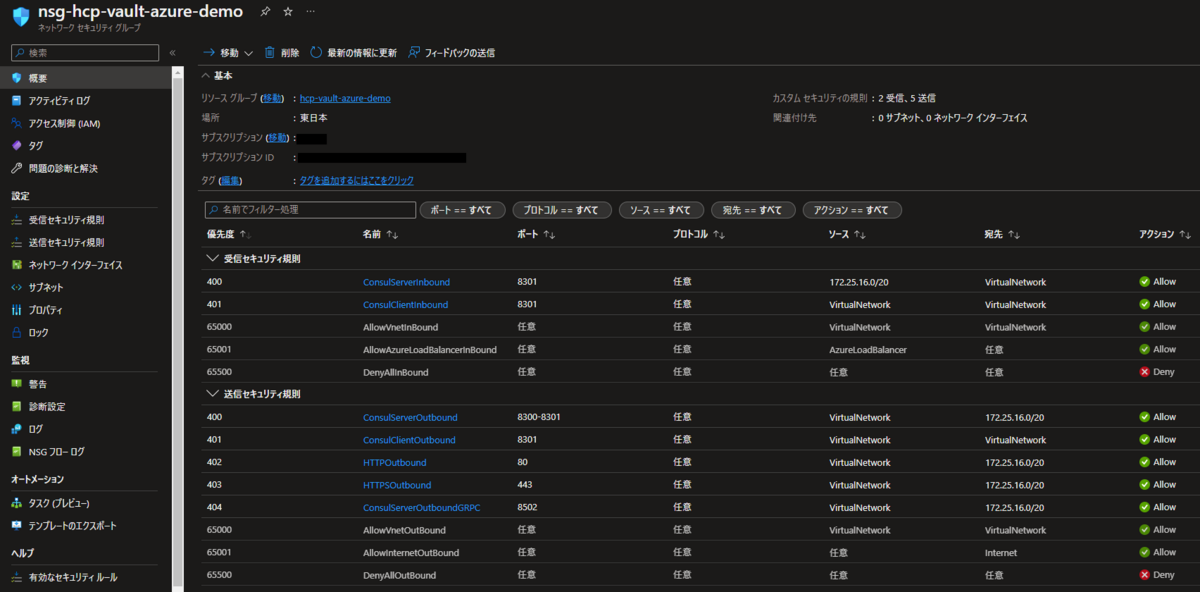
Task: Click the プロパティ sidebar icon
Action: point(17,310)
